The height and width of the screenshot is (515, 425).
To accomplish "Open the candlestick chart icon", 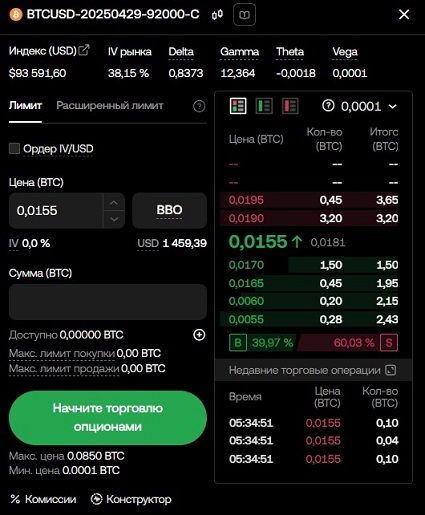I will (x=217, y=15).
